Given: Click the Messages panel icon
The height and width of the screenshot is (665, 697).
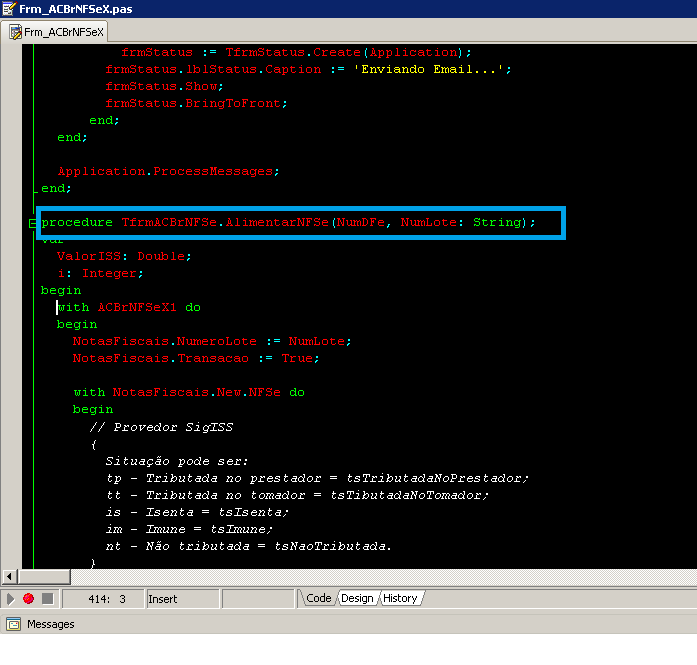Looking at the screenshot, I should click(x=14, y=624).
